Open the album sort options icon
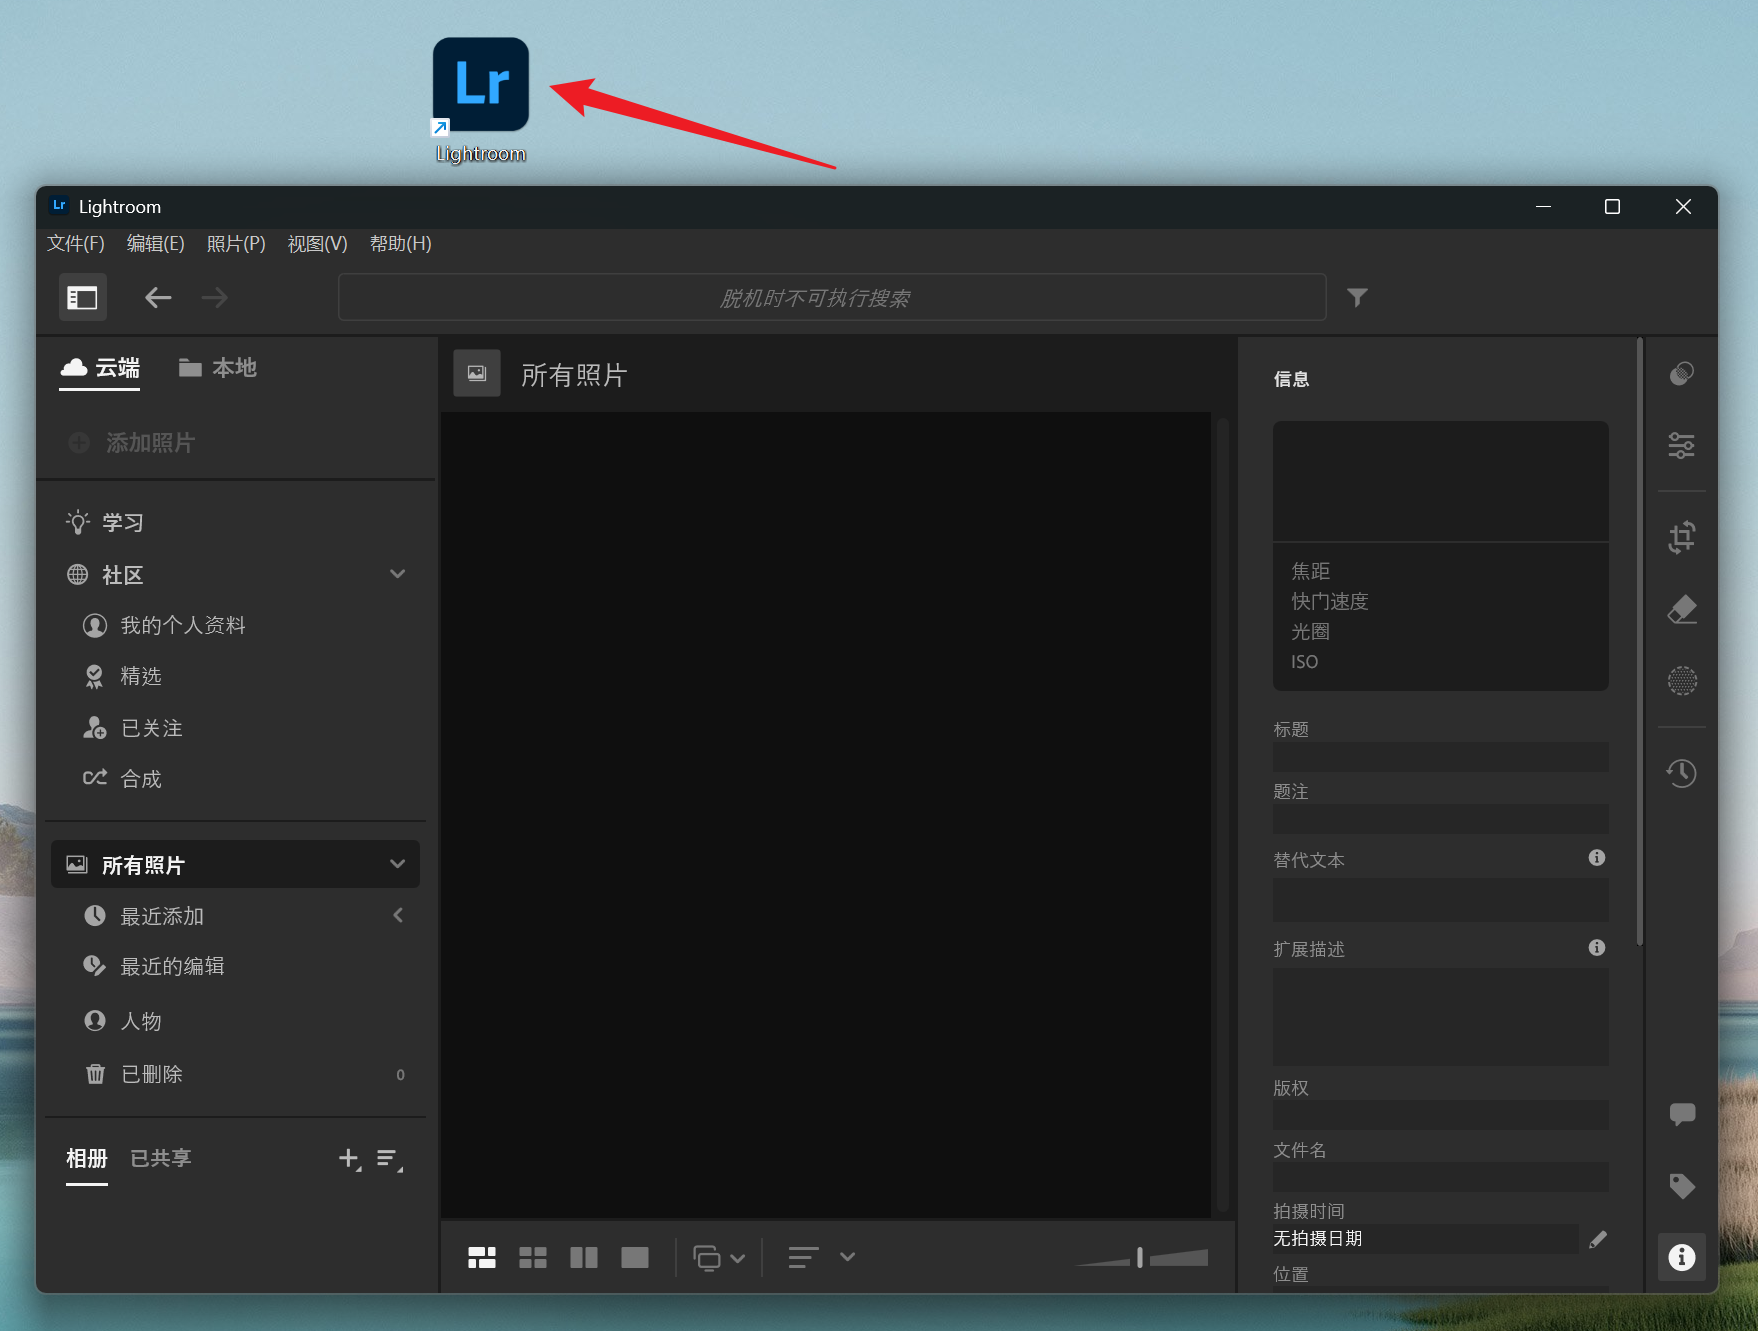This screenshot has width=1758, height=1331. pos(389,1159)
